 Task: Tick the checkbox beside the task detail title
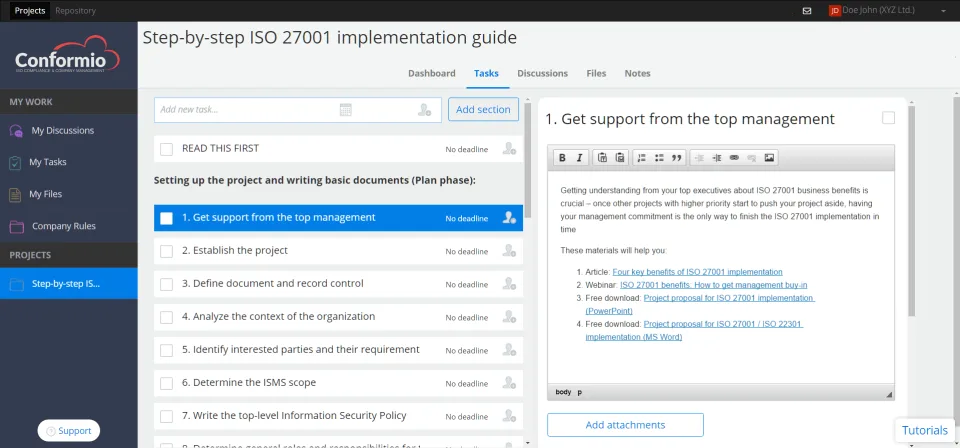888,118
